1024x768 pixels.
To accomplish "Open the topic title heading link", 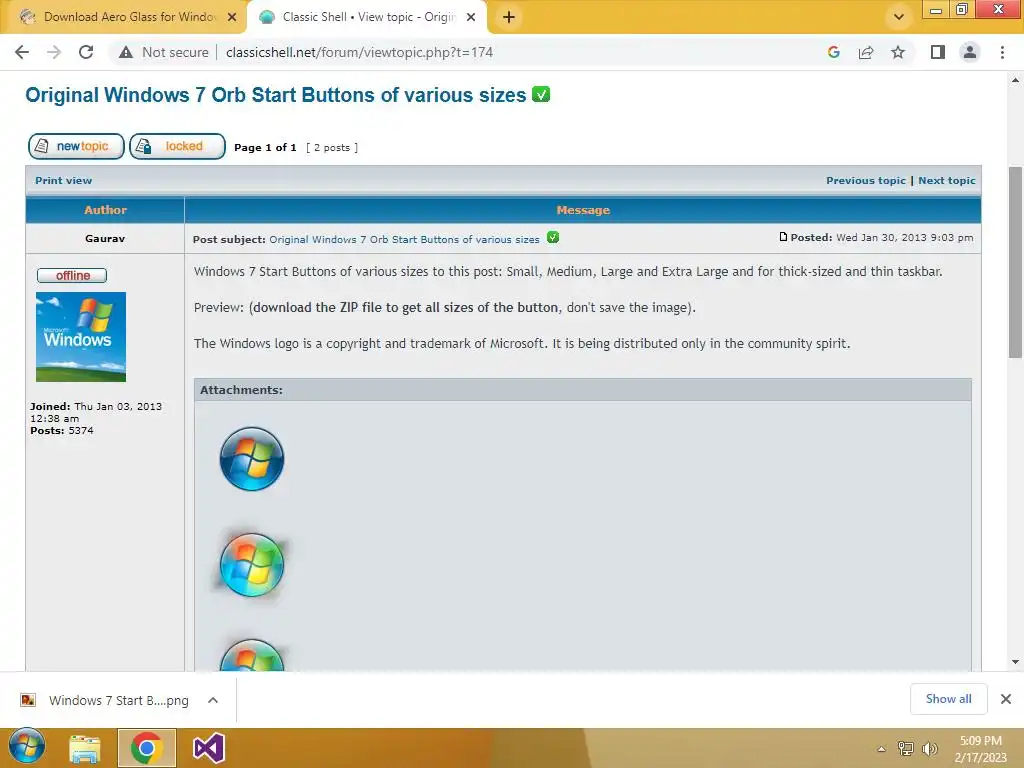I will (276, 95).
